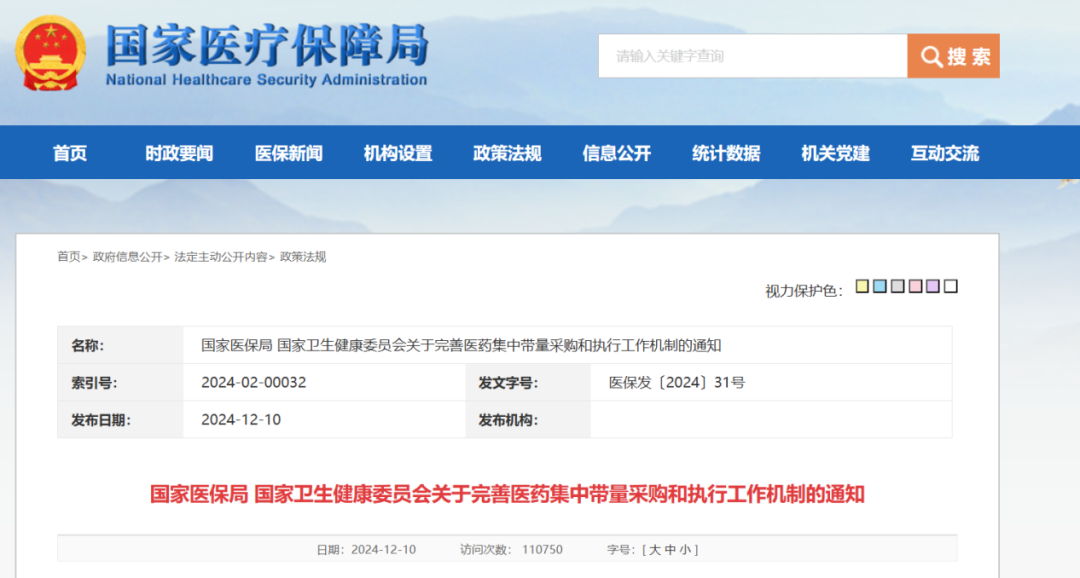The width and height of the screenshot is (1080, 578).
Task: Open the 政策法规 navigation menu item
Action: click(x=508, y=153)
